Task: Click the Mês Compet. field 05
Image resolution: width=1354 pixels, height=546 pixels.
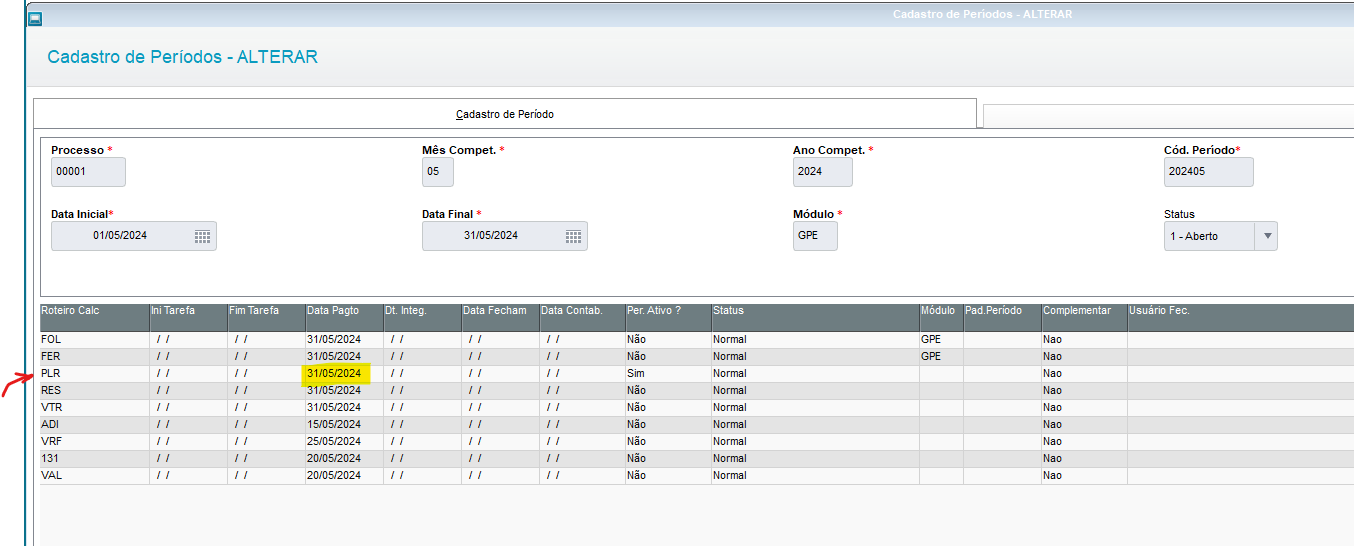Action: pos(438,172)
